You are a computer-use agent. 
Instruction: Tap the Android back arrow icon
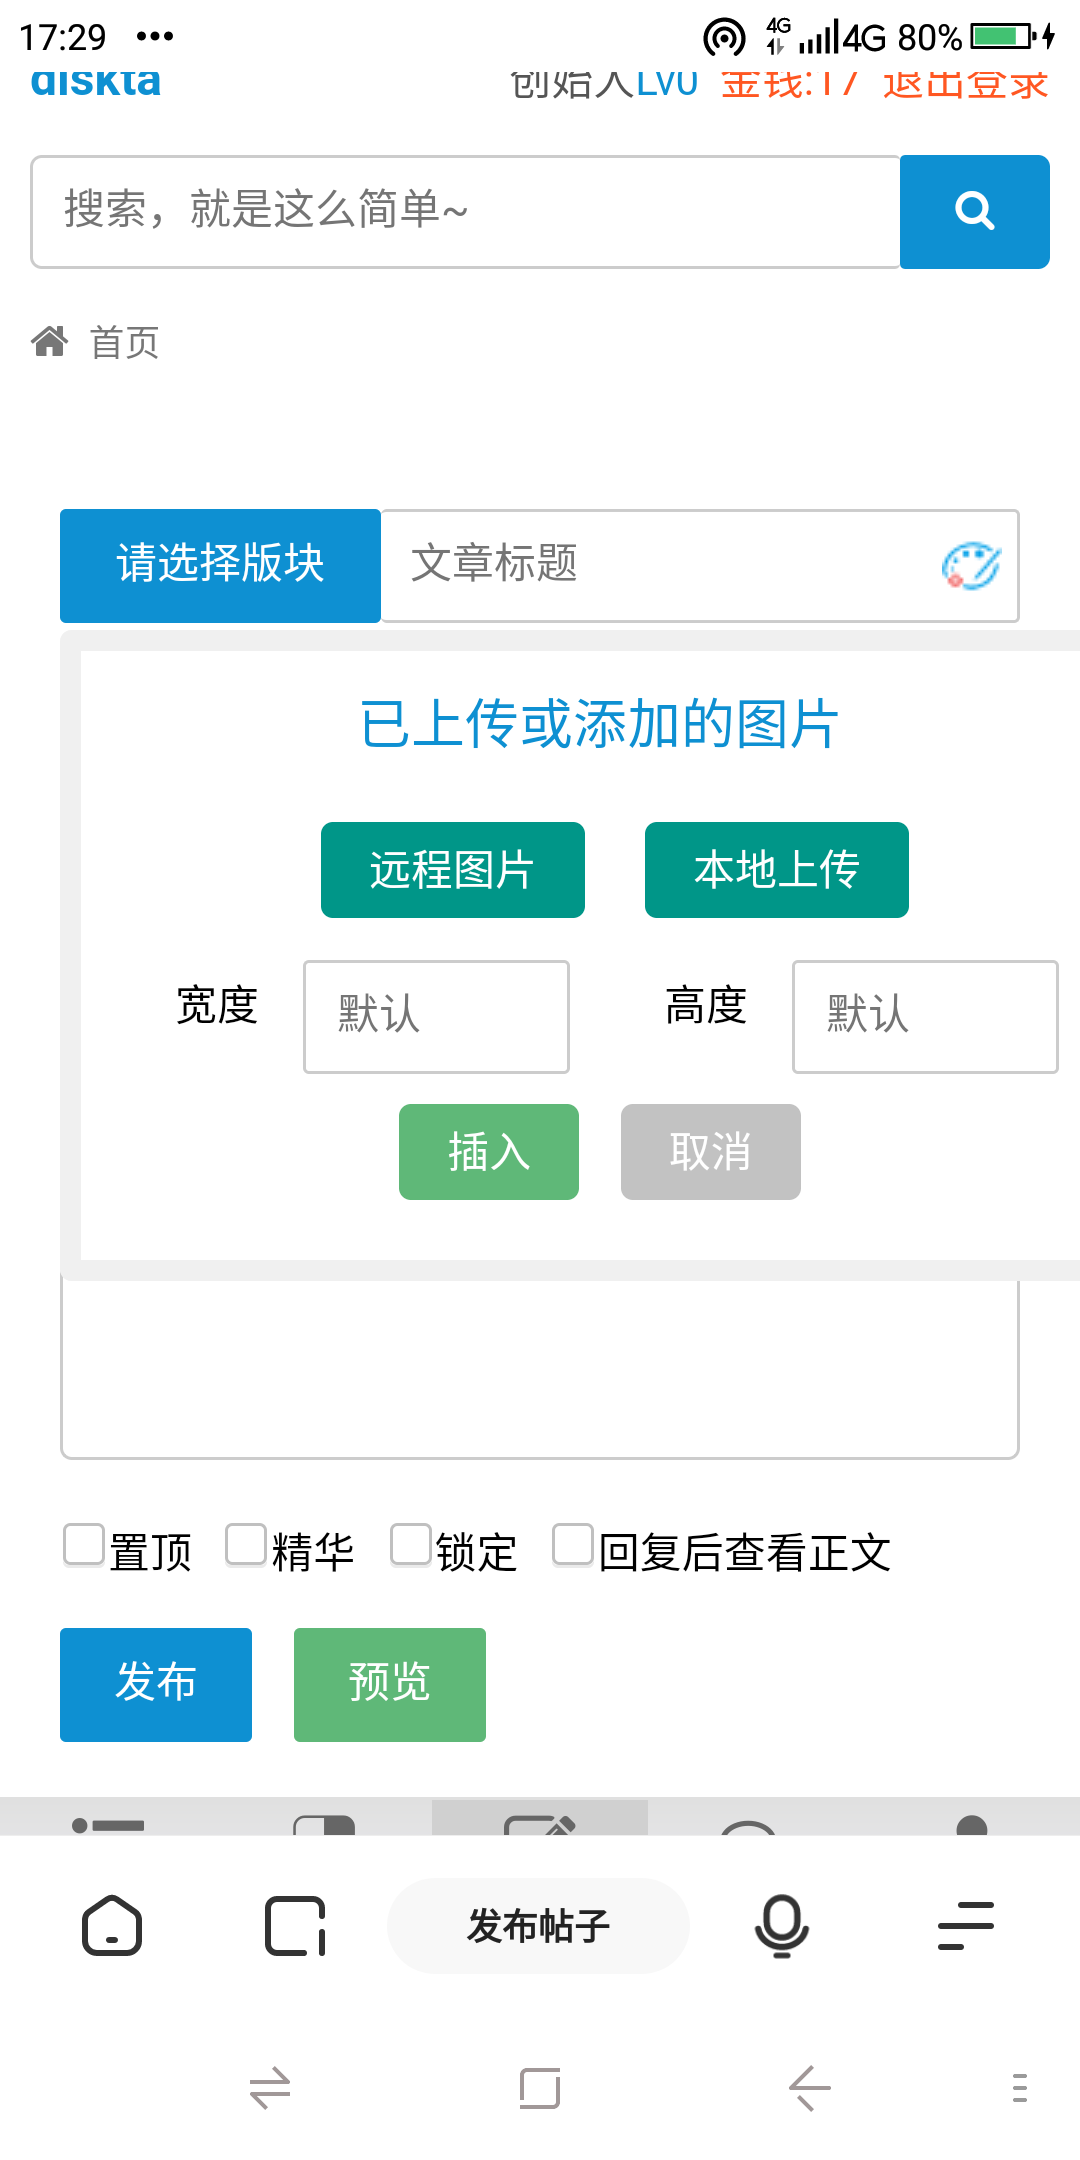pyautogui.click(x=810, y=2088)
